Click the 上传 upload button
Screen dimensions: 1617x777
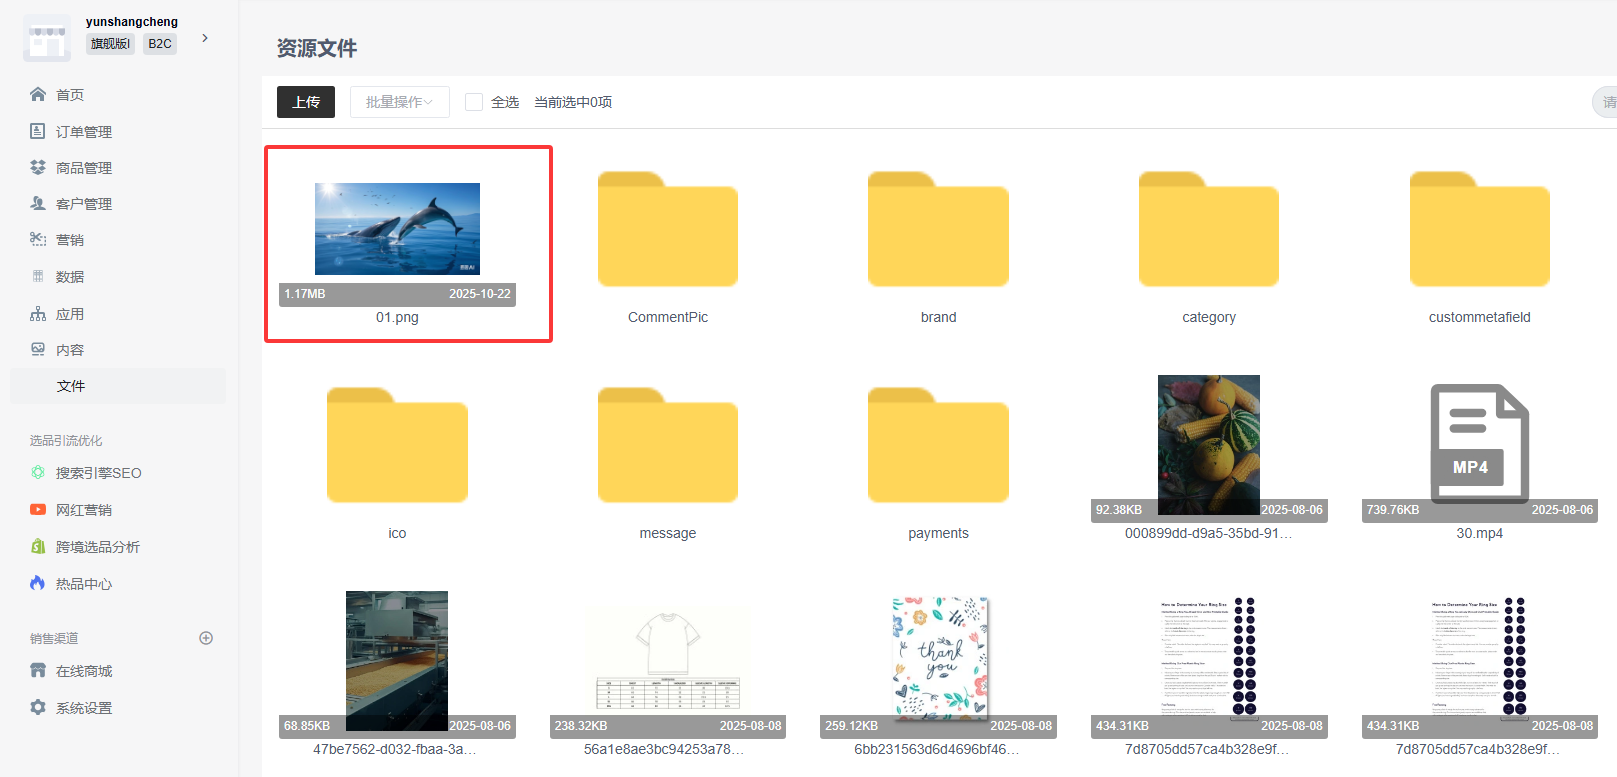[306, 102]
